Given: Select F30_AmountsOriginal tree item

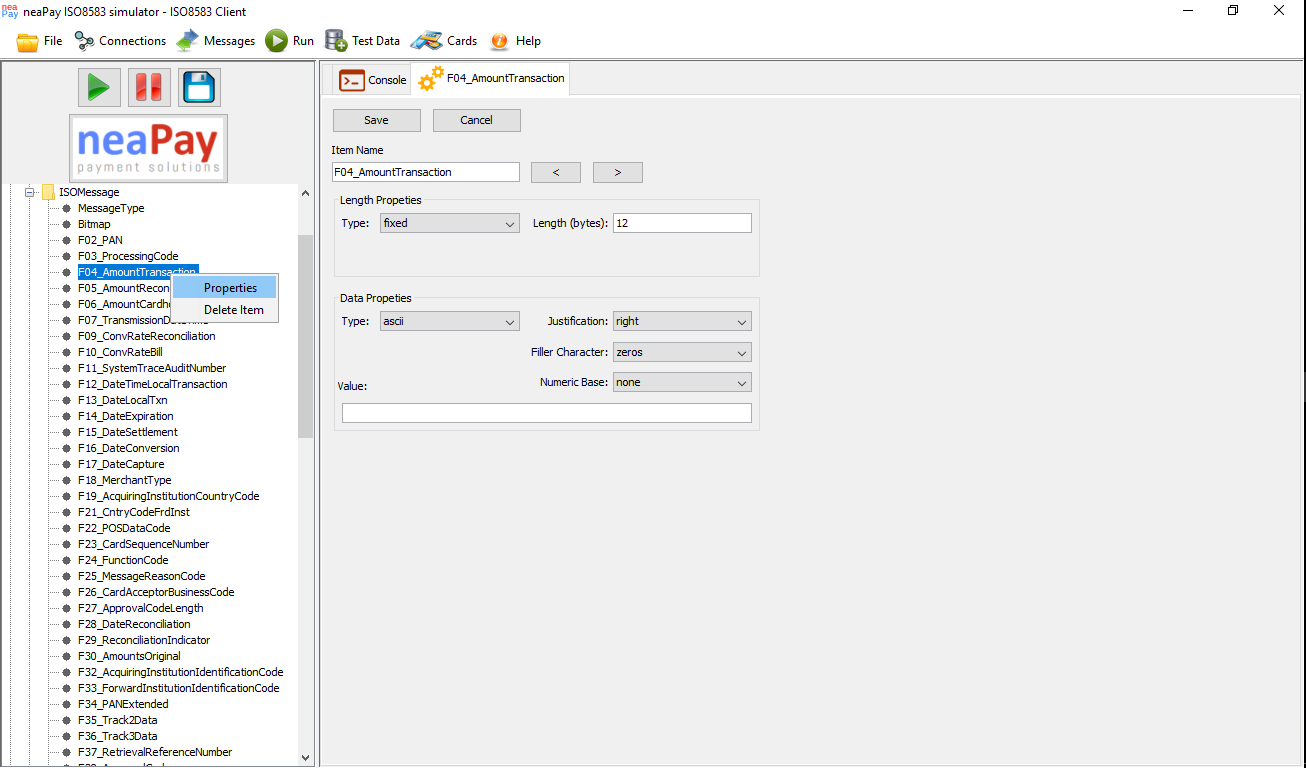Looking at the screenshot, I should 129,656.
